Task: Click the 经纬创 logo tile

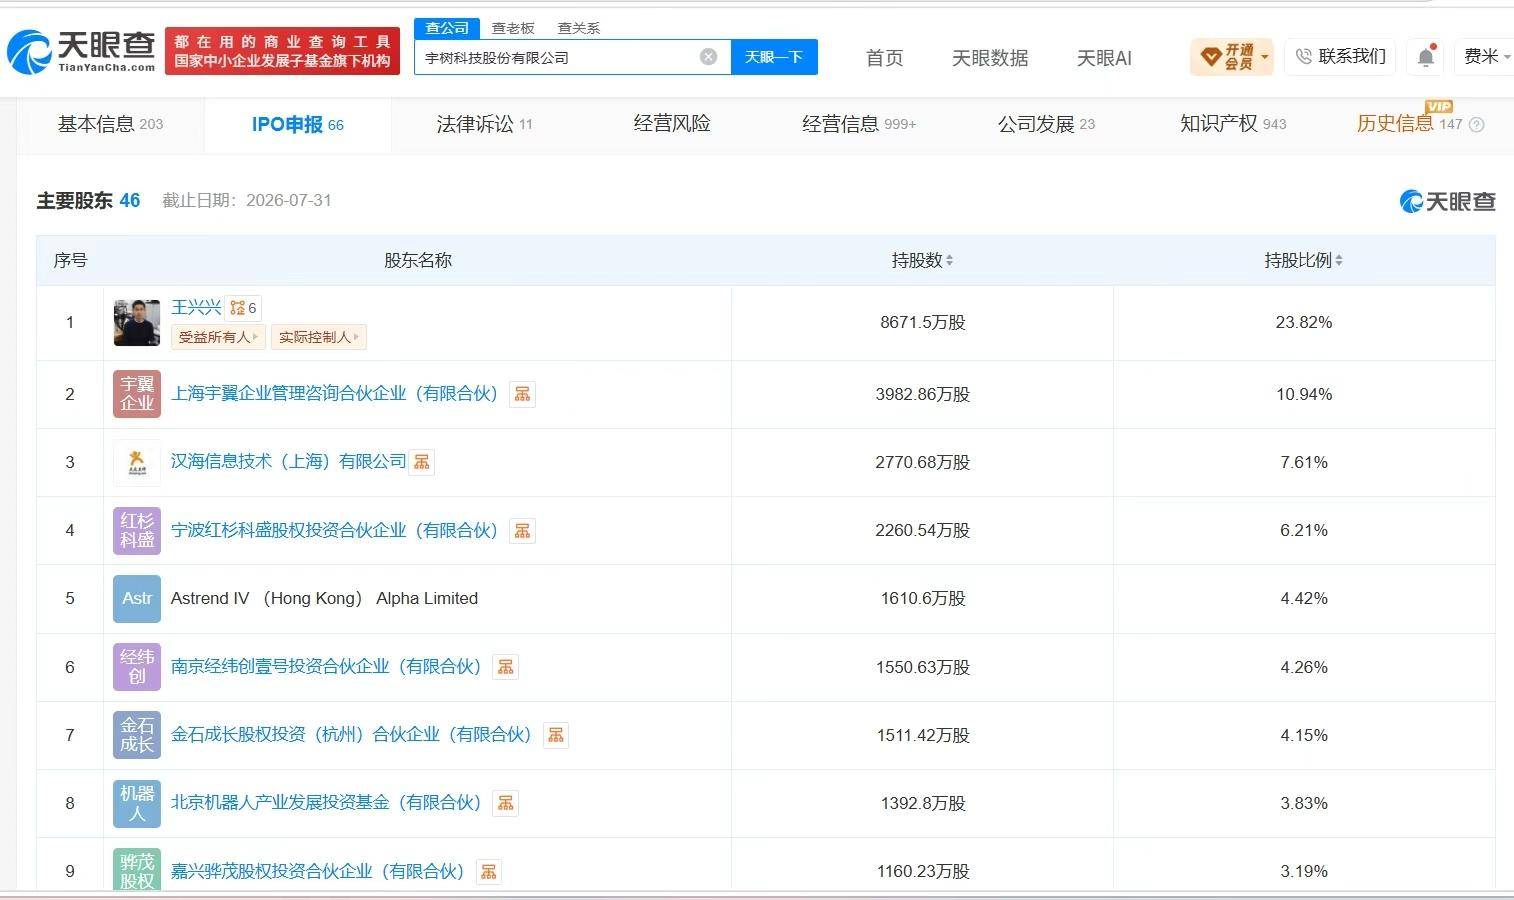Action: click(137, 667)
